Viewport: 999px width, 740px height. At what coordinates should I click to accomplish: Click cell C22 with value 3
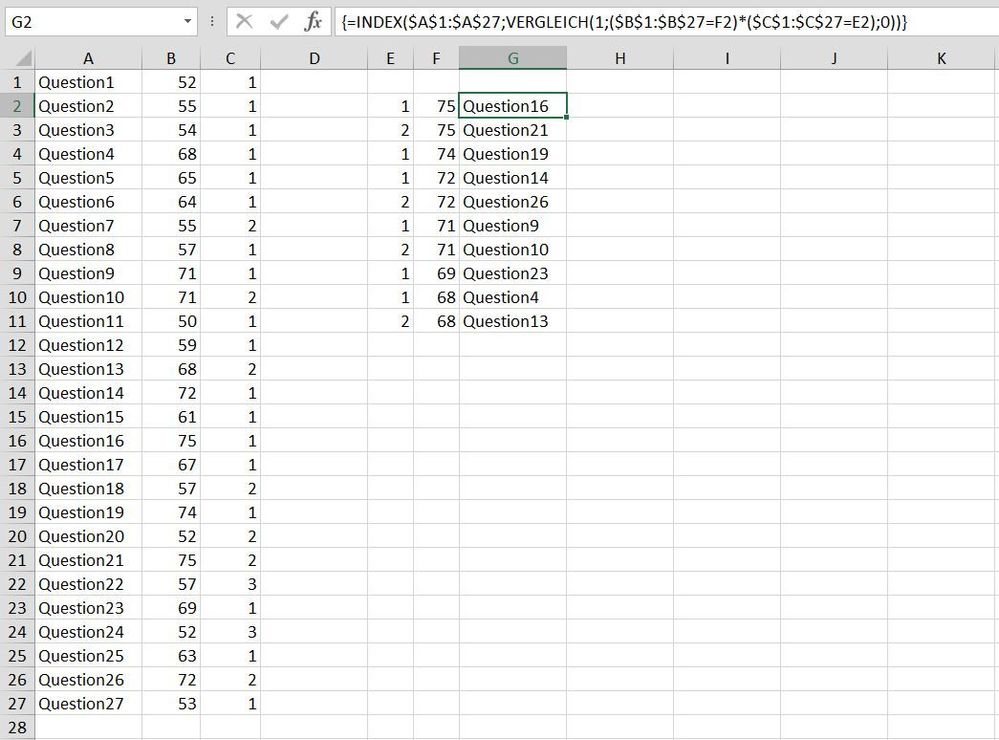click(x=230, y=584)
